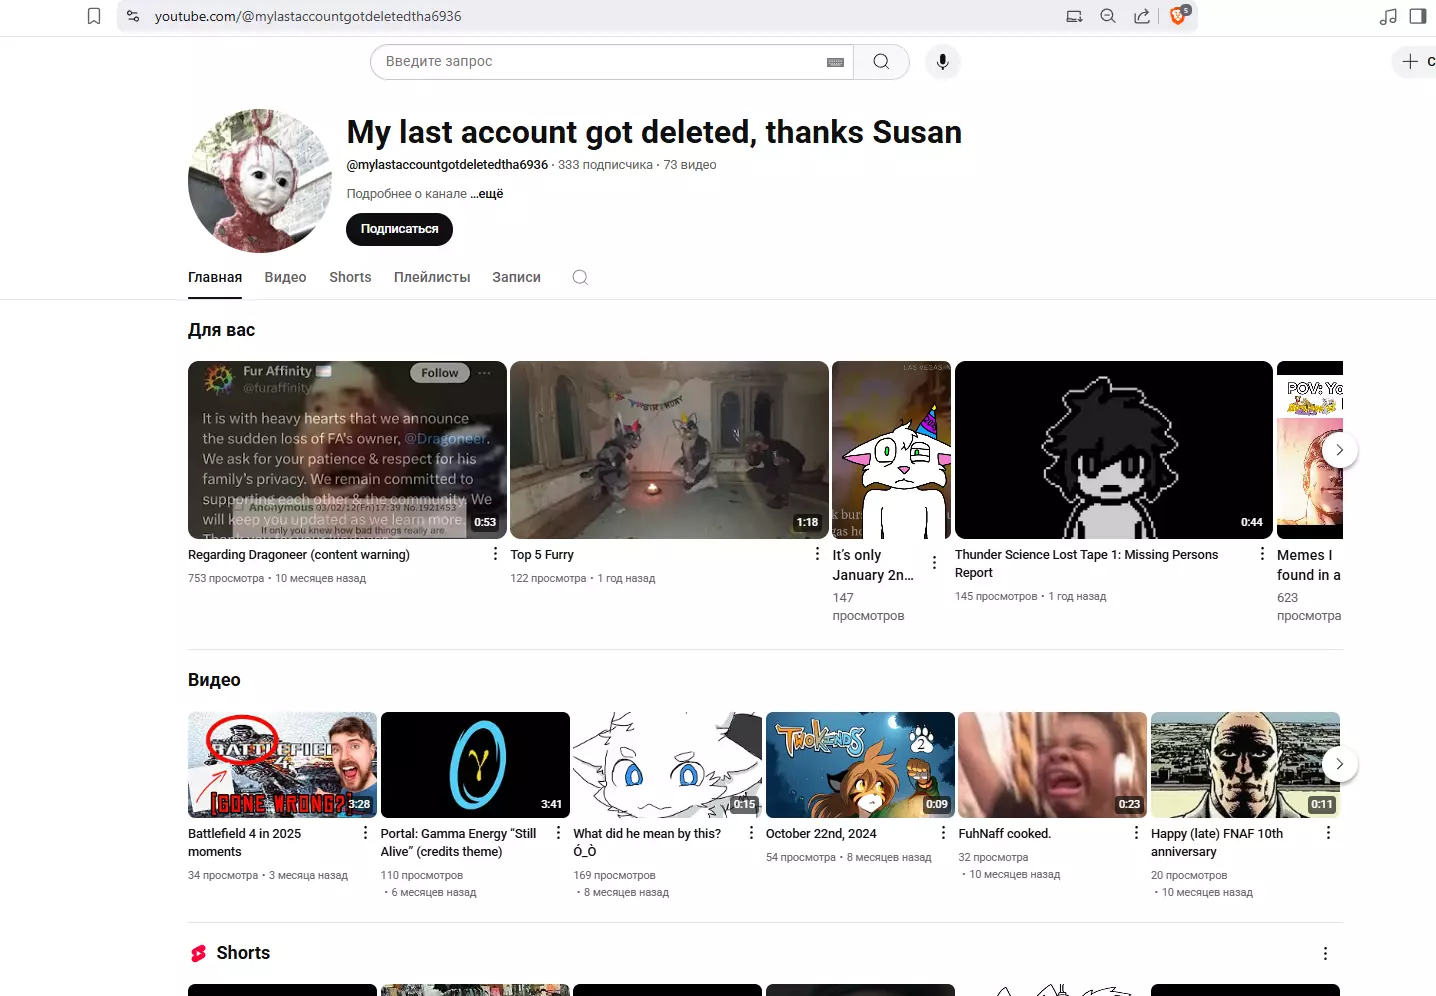Open Battlefield 4 in 2025 moments title

(245, 843)
